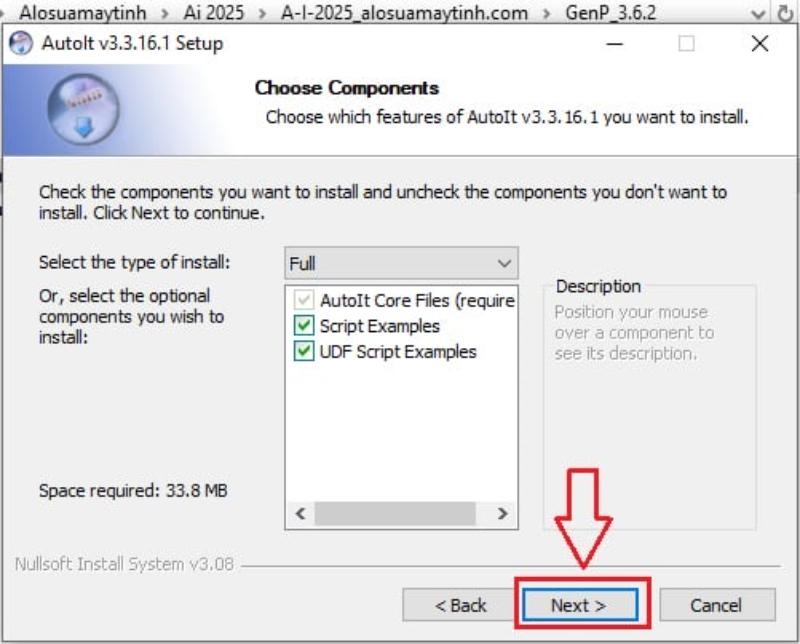Screen dimensions: 800x644
Task: Open the Ai 2025 breadcrumb folder
Action: point(213,13)
